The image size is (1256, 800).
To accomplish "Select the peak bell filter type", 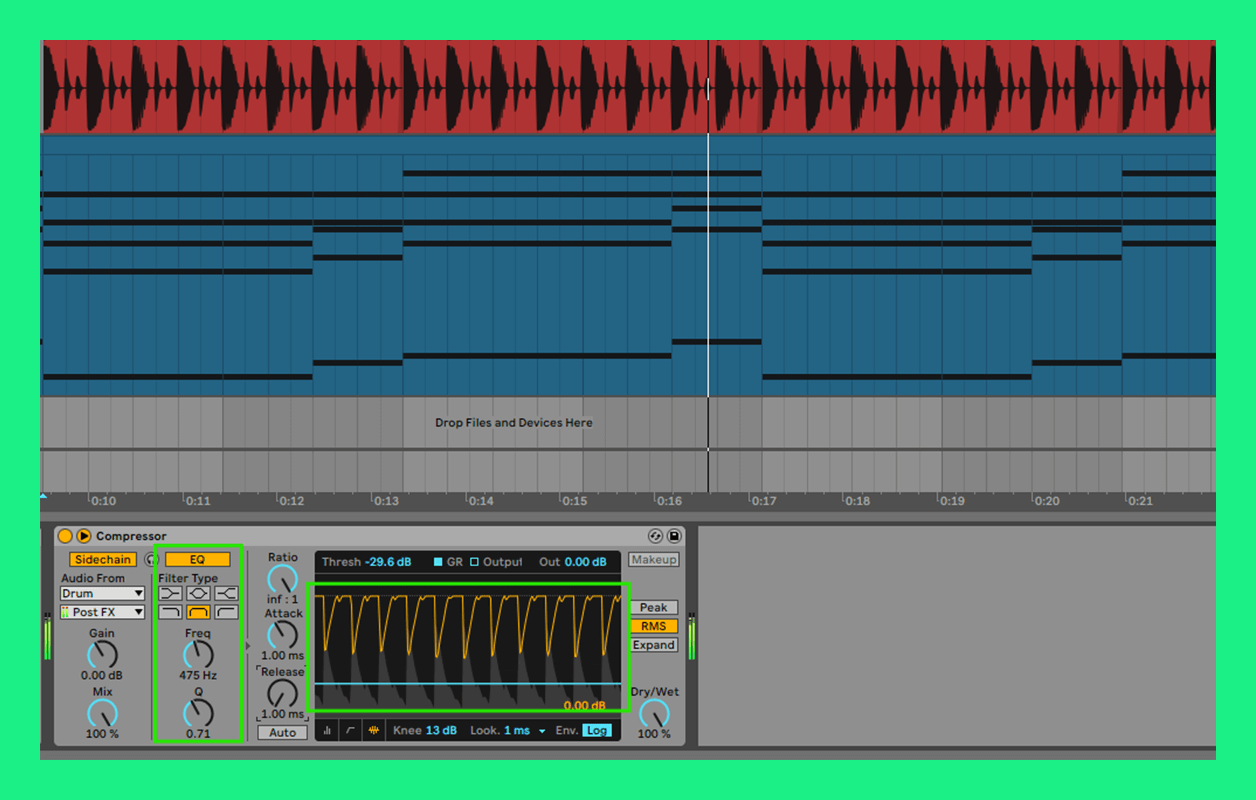I will [x=198, y=593].
